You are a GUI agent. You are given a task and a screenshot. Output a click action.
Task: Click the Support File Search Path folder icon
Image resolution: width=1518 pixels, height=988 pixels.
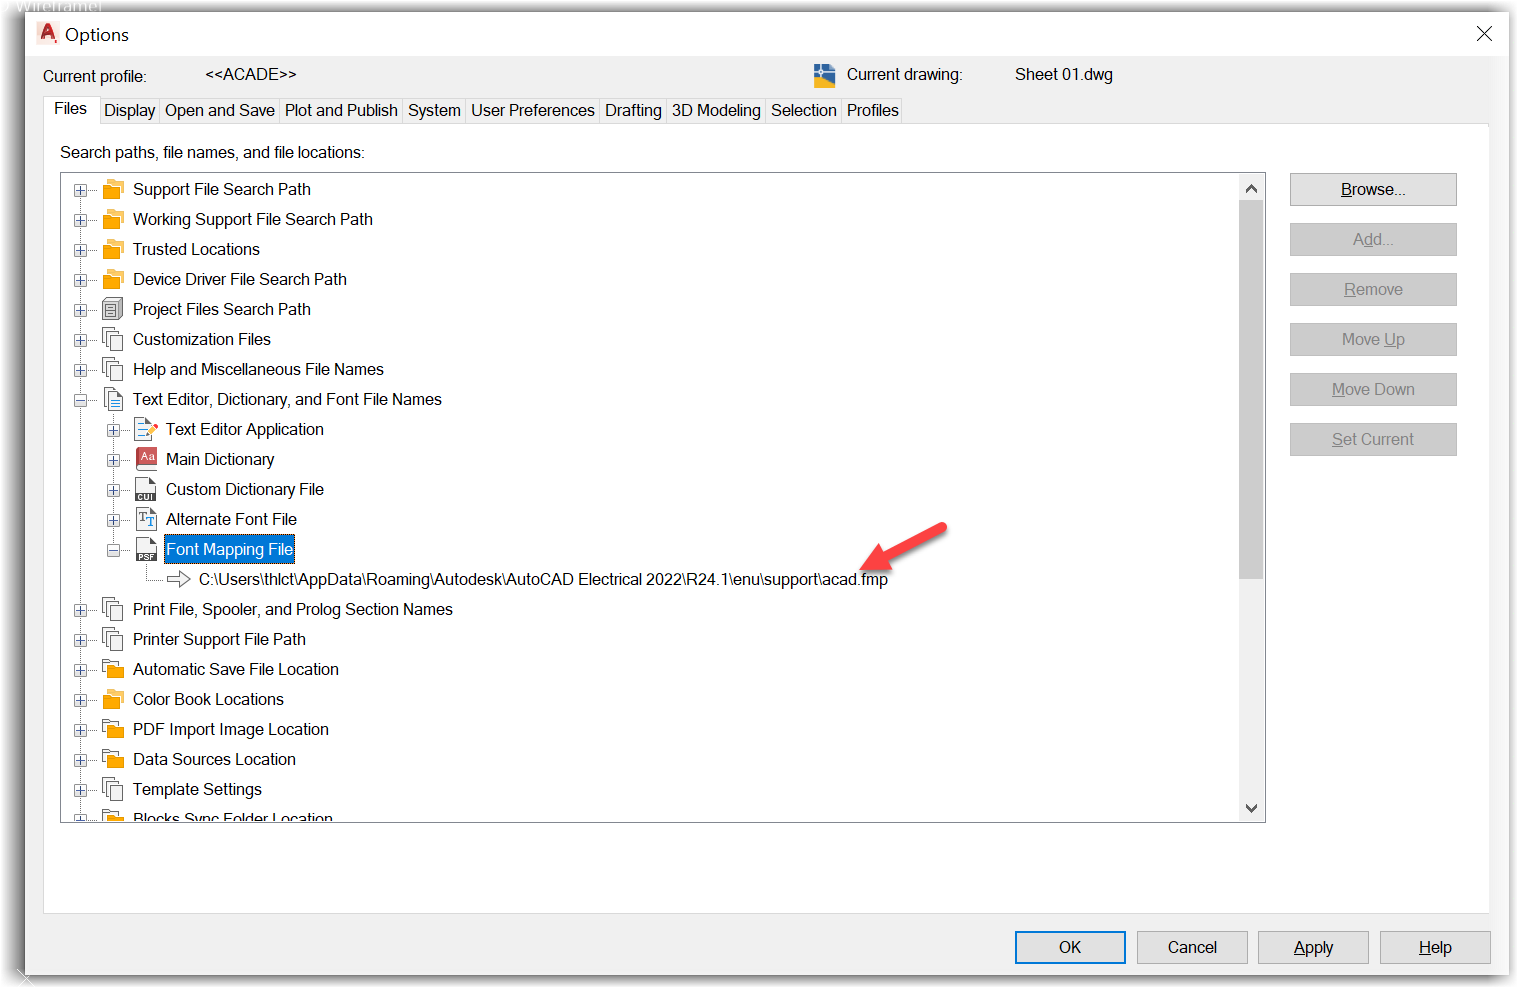pos(113,189)
